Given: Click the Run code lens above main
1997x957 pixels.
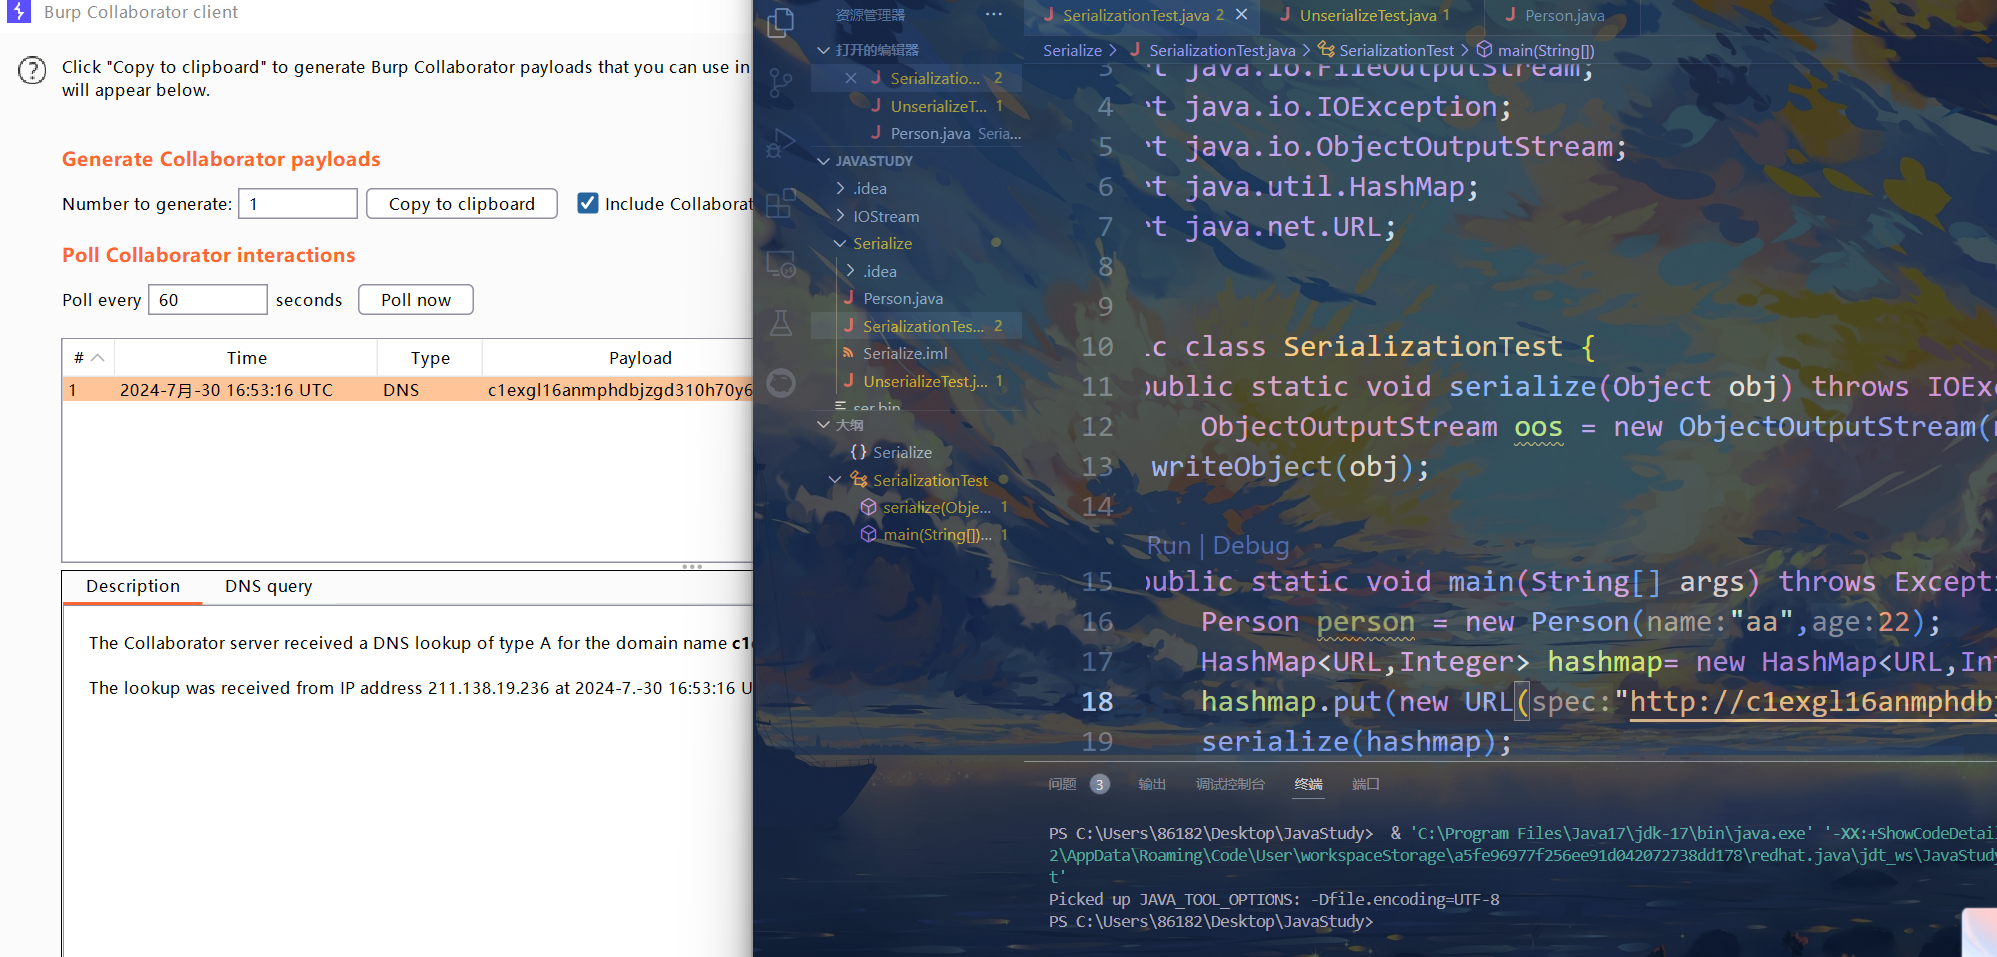Looking at the screenshot, I should (1169, 545).
